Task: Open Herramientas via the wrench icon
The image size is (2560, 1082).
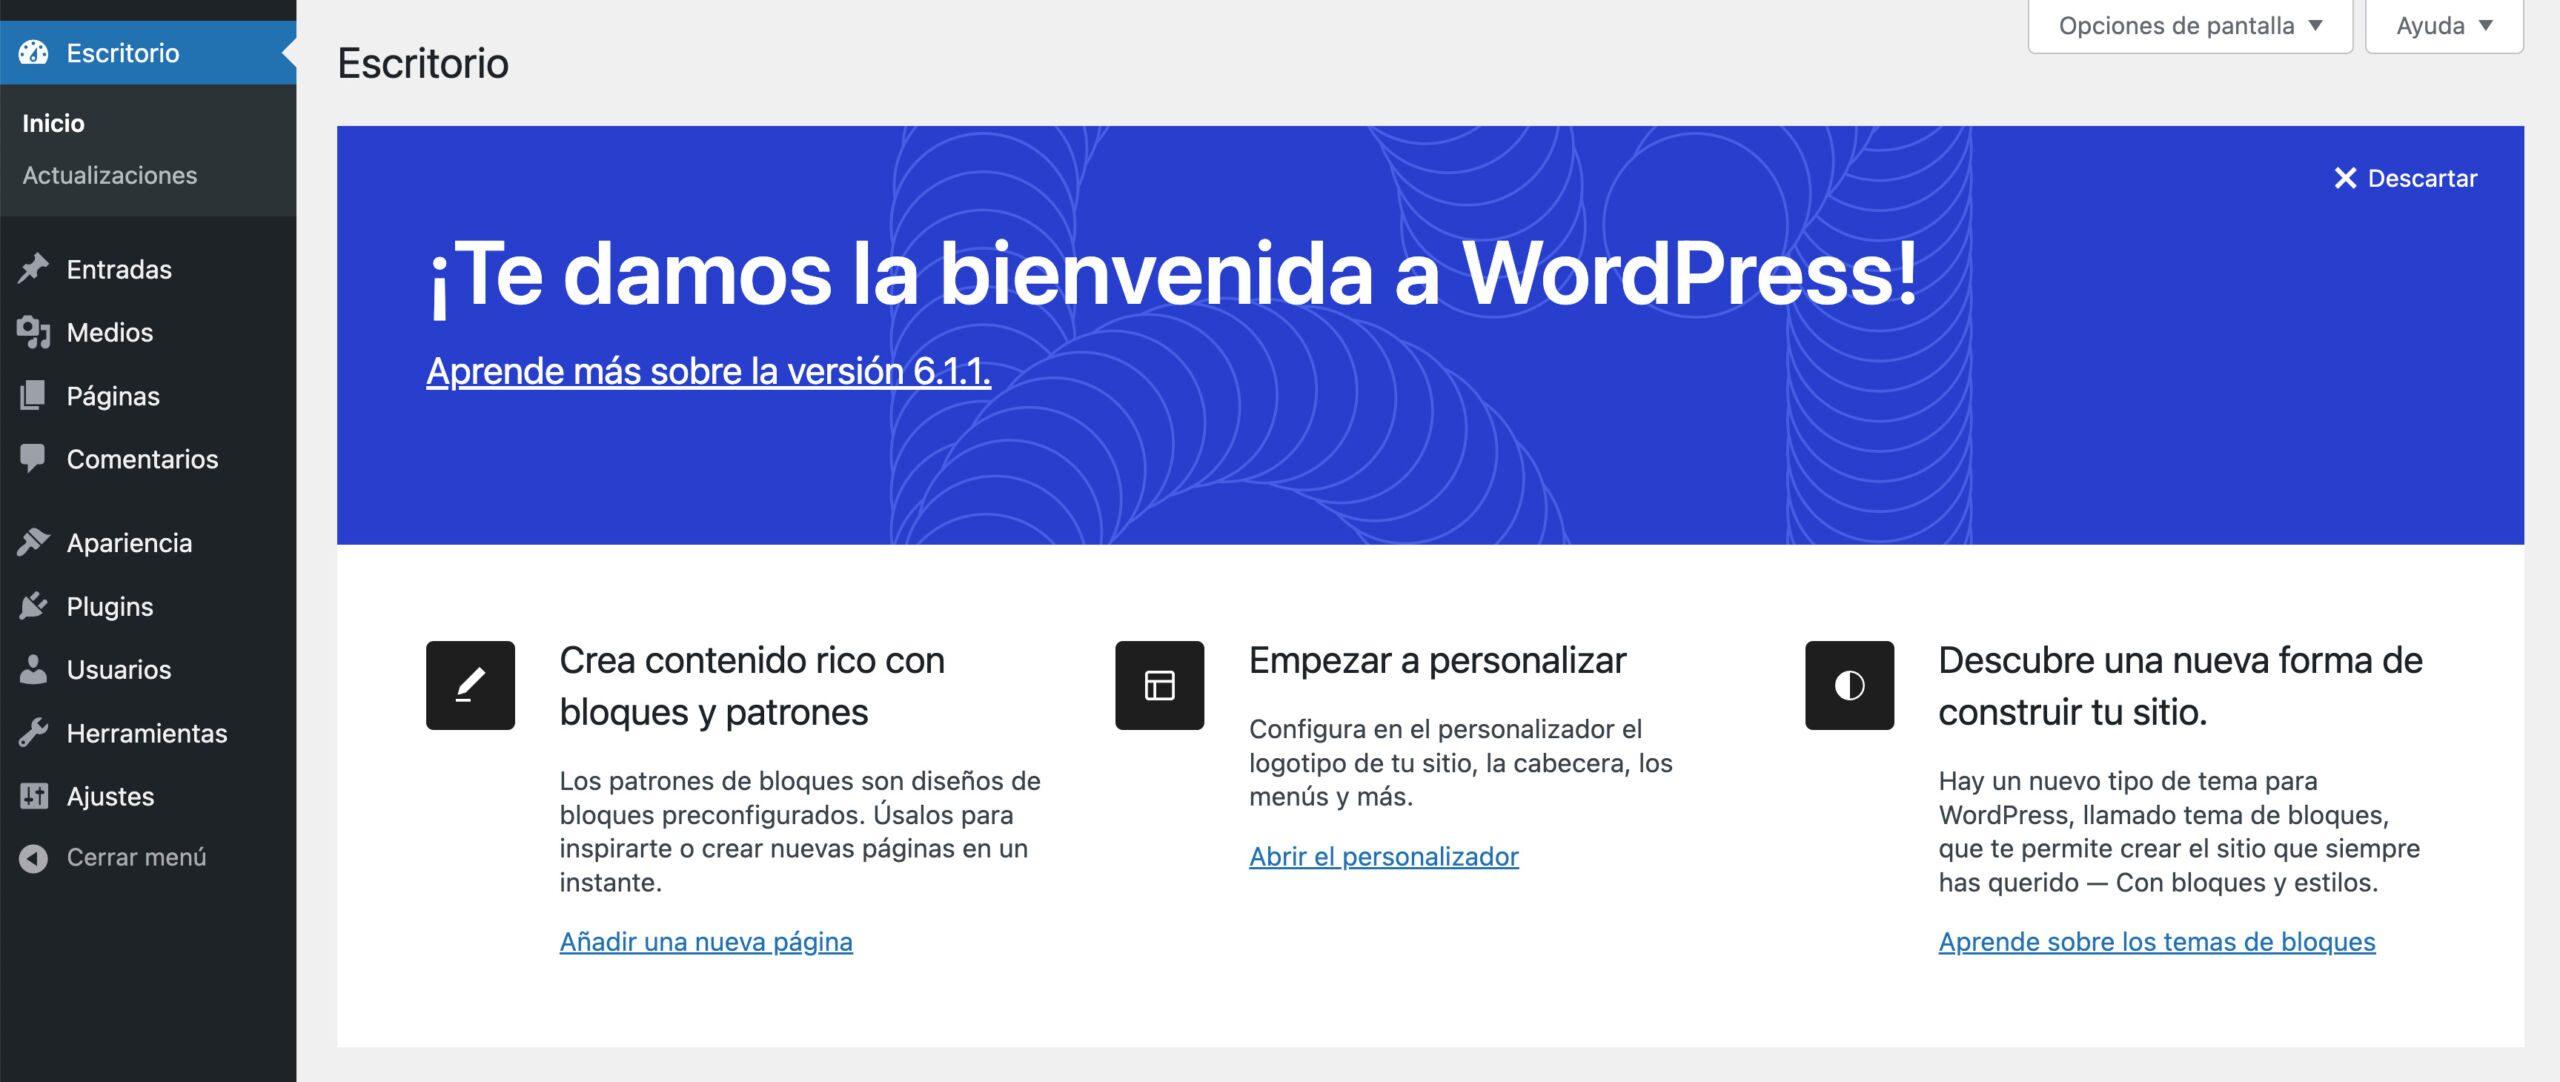Action: point(33,732)
